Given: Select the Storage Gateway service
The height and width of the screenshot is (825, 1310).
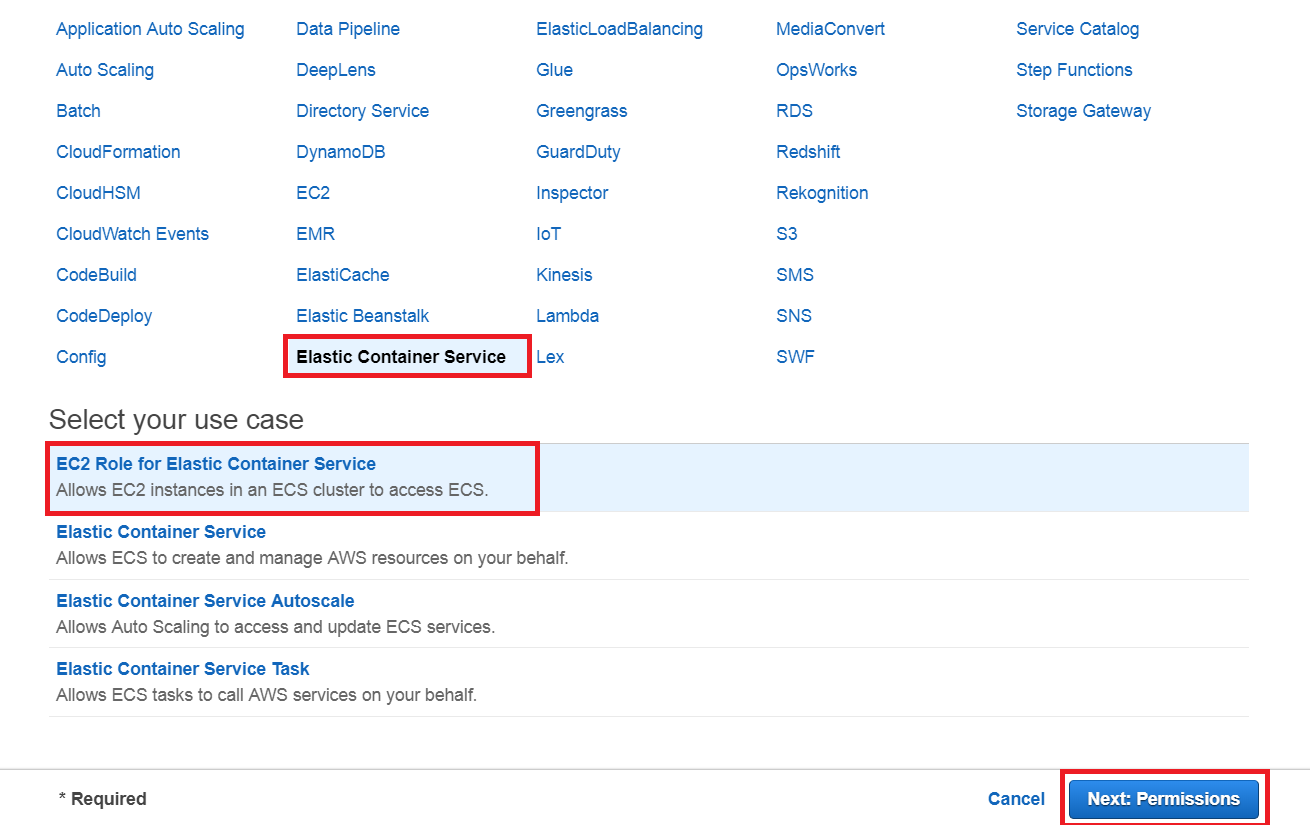Looking at the screenshot, I should click(x=1083, y=110).
